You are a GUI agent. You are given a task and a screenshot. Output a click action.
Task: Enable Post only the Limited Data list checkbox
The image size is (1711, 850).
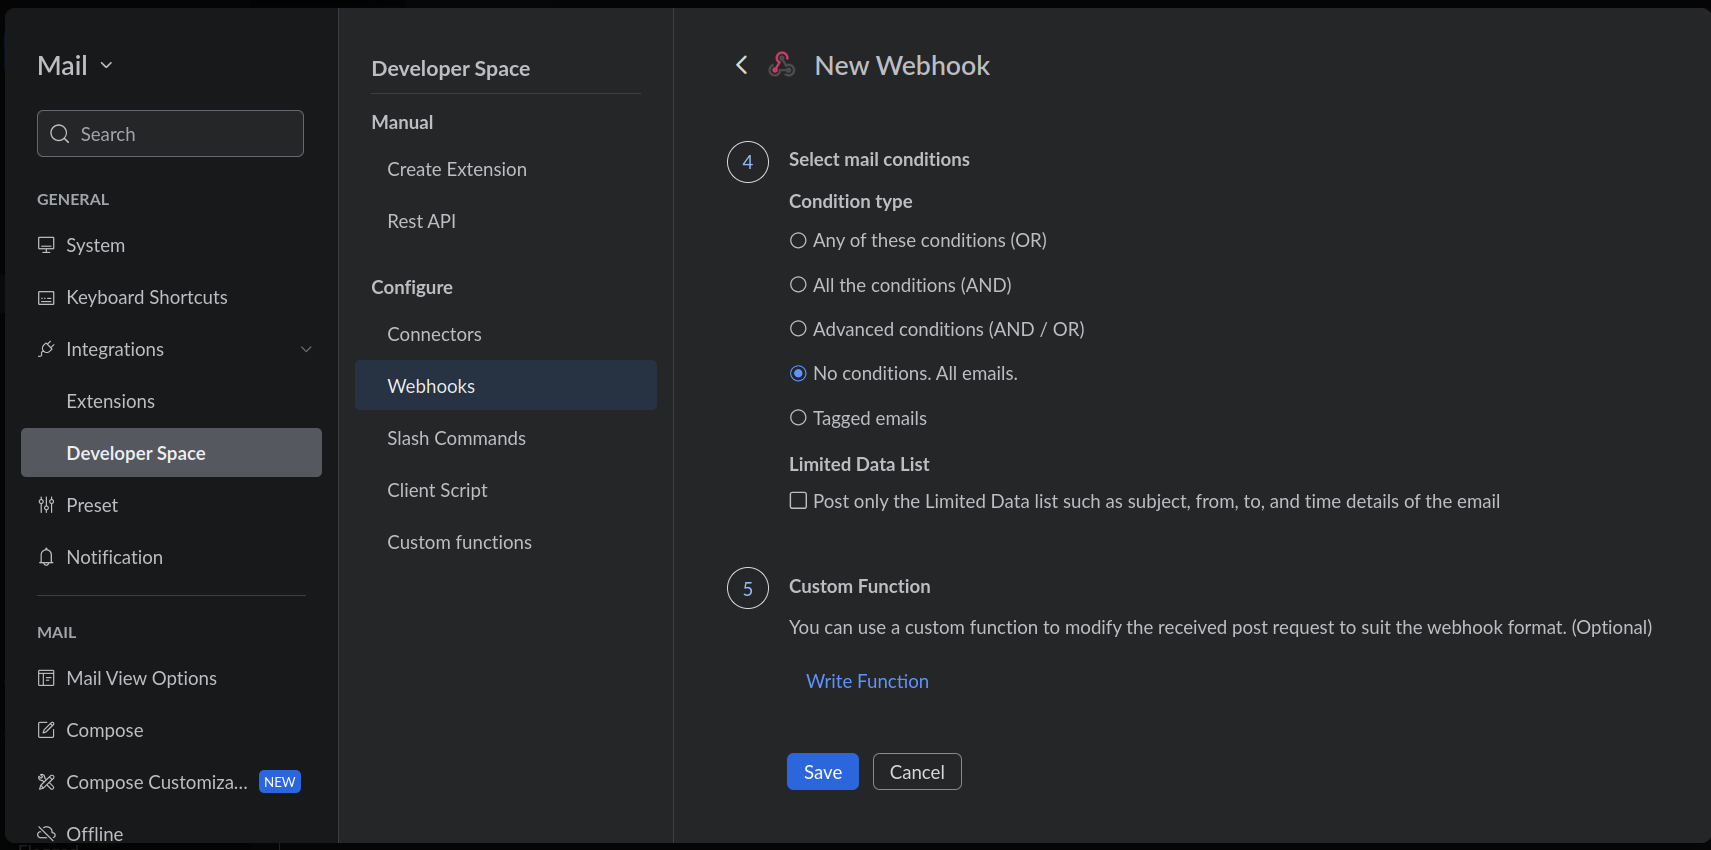pyautogui.click(x=798, y=501)
